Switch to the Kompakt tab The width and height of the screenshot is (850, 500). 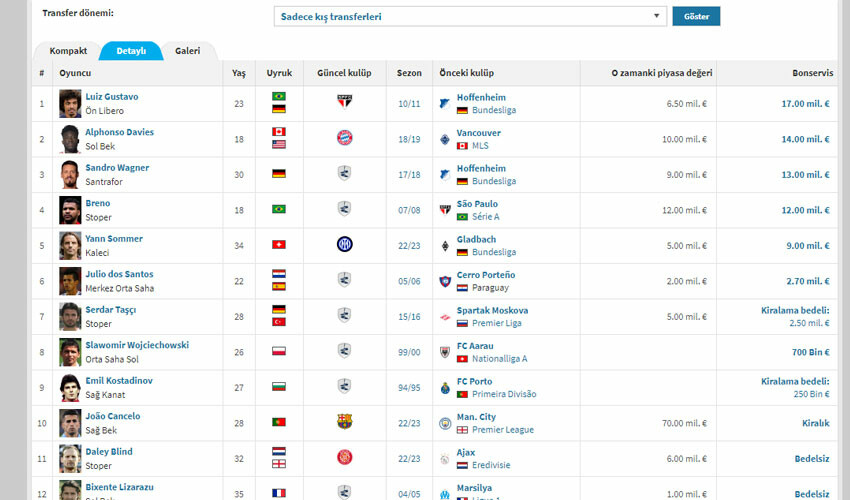pyautogui.click(x=66, y=50)
